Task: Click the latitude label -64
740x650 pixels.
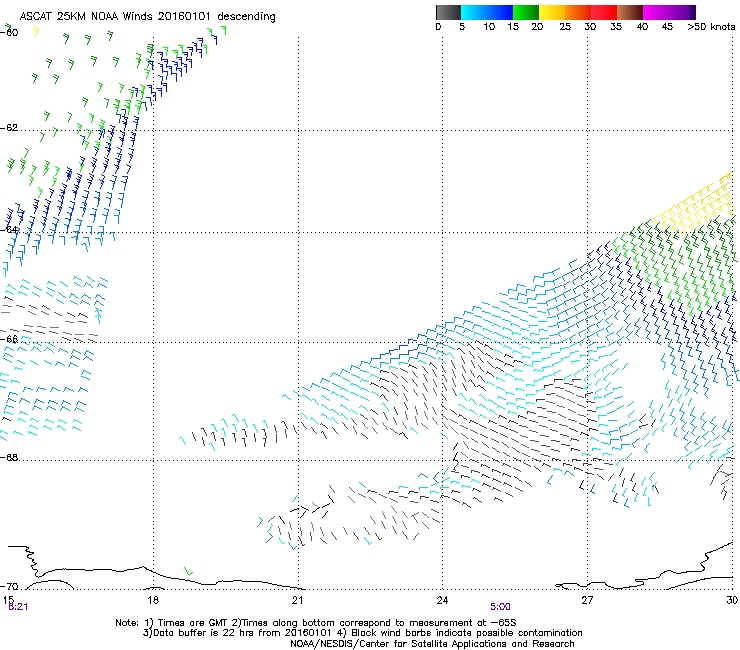Action: click(9, 230)
